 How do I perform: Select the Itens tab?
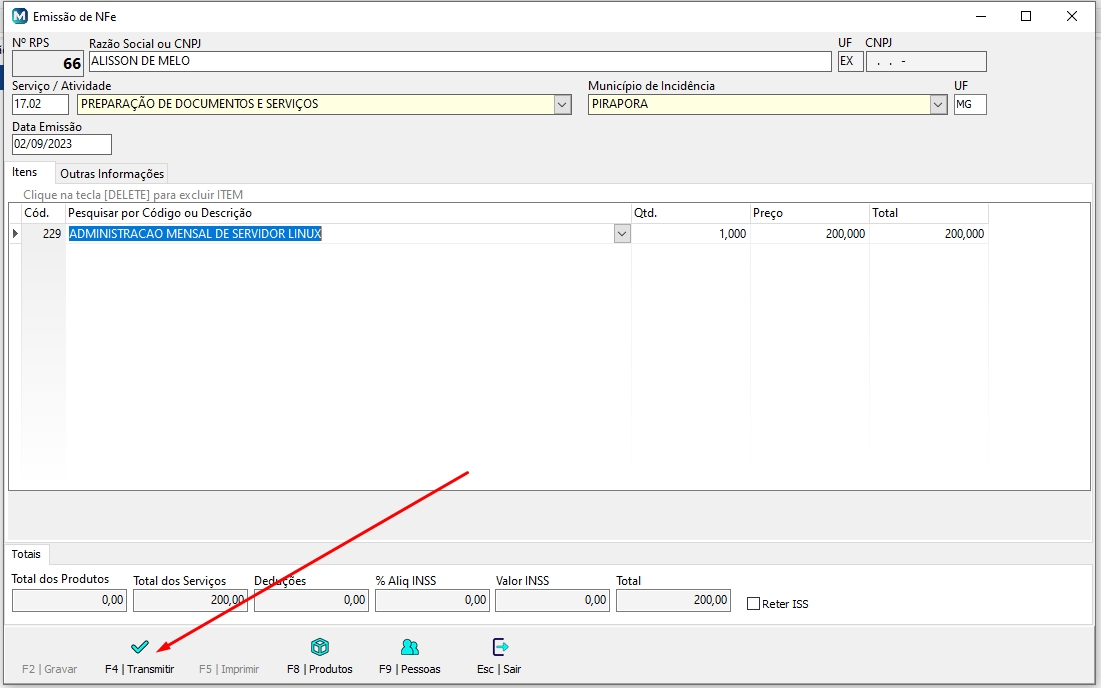(25, 172)
